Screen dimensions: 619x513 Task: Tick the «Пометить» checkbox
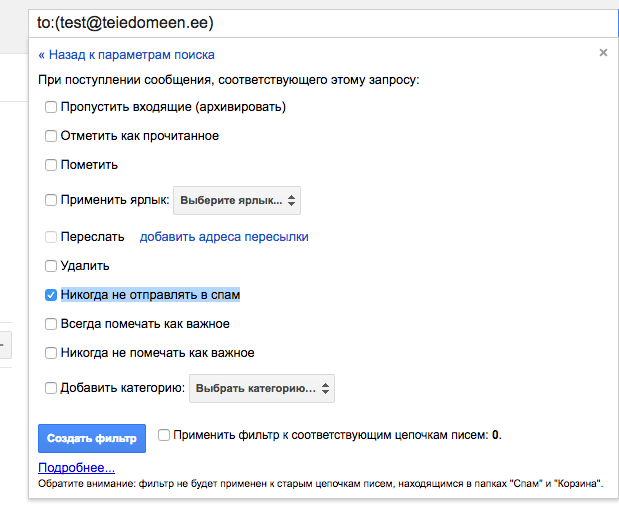point(51,165)
